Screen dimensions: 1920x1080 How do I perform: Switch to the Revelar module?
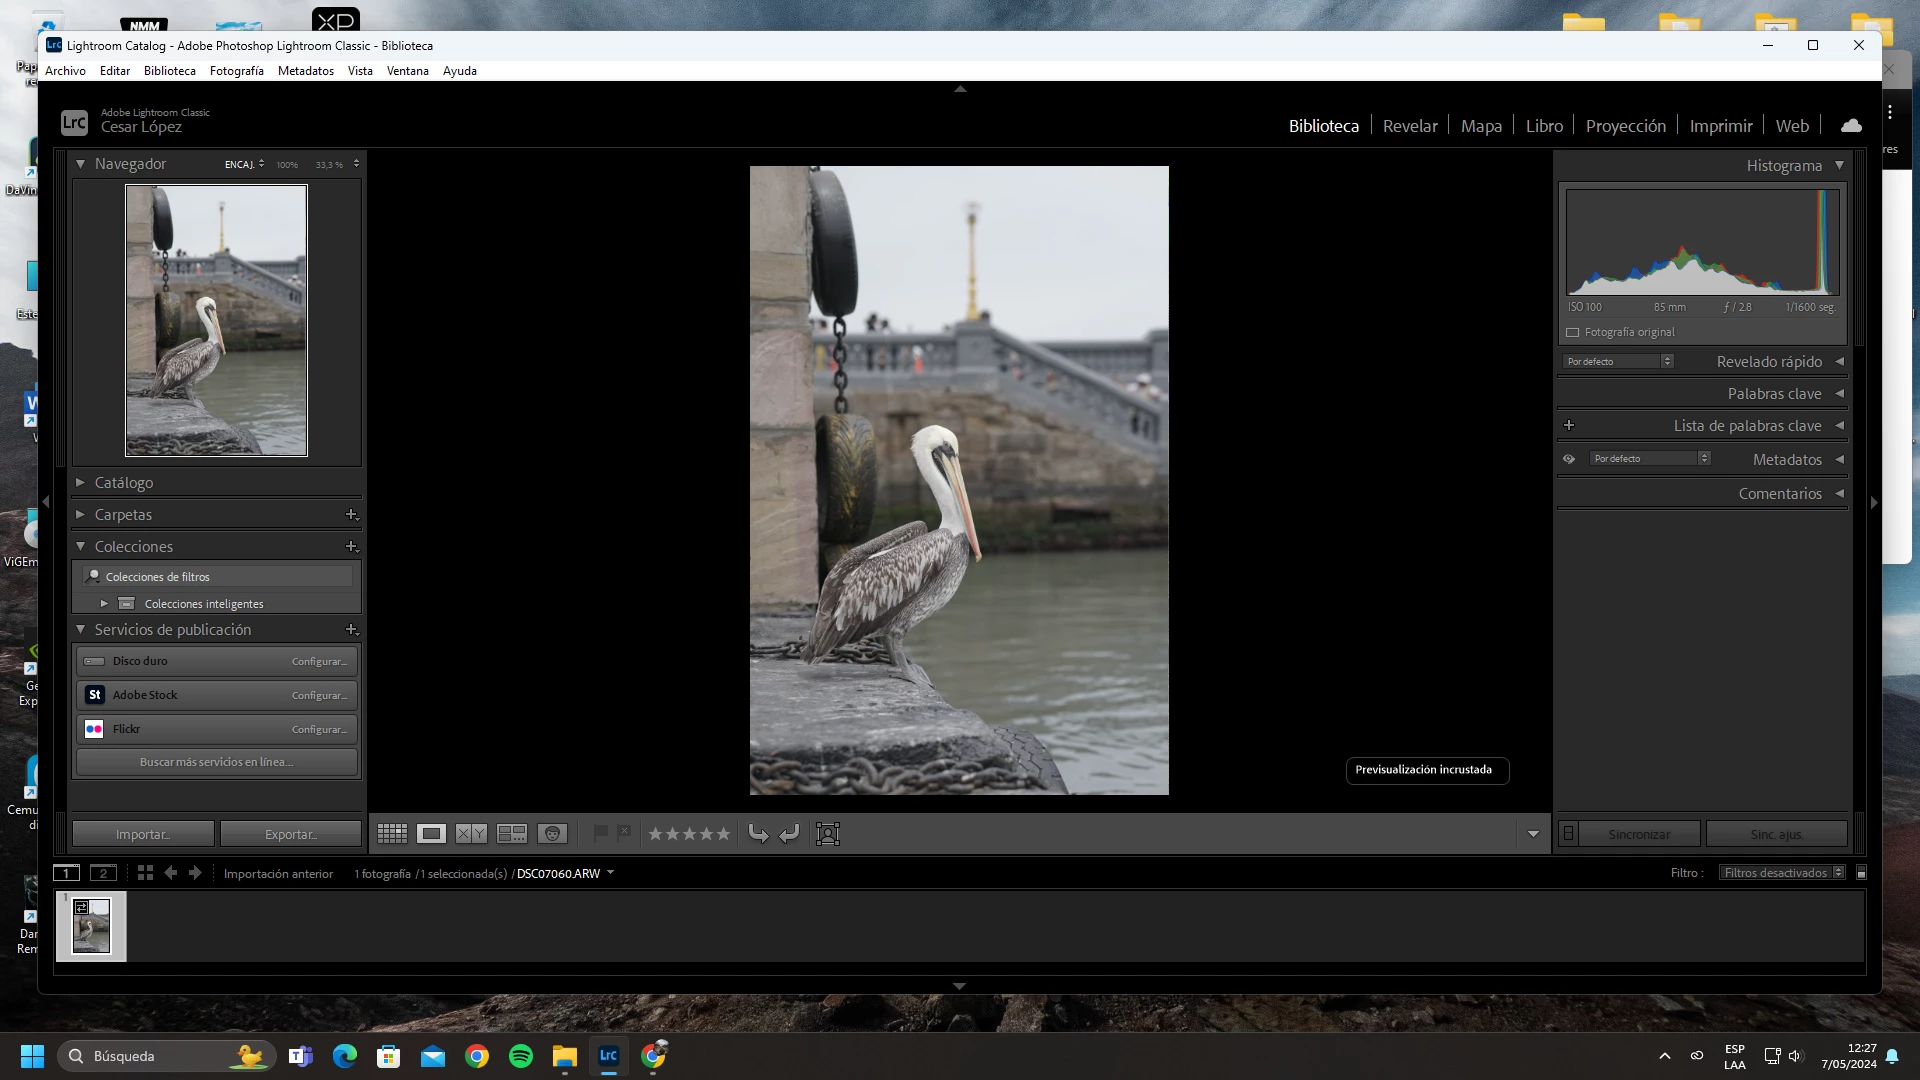click(1410, 126)
